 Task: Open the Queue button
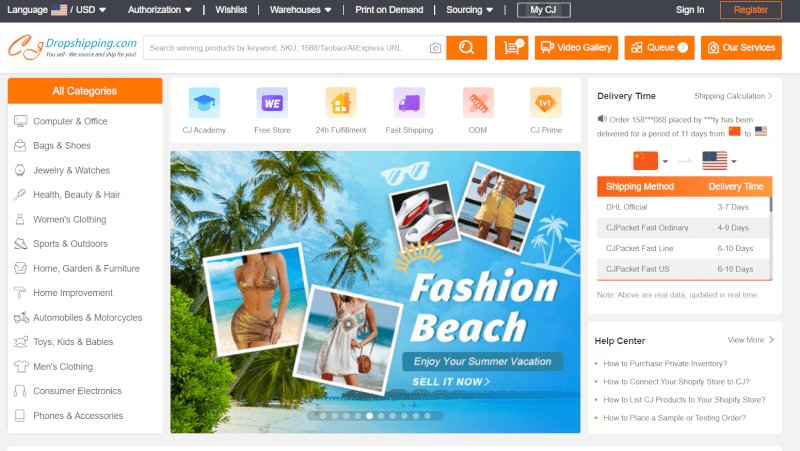tap(659, 47)
